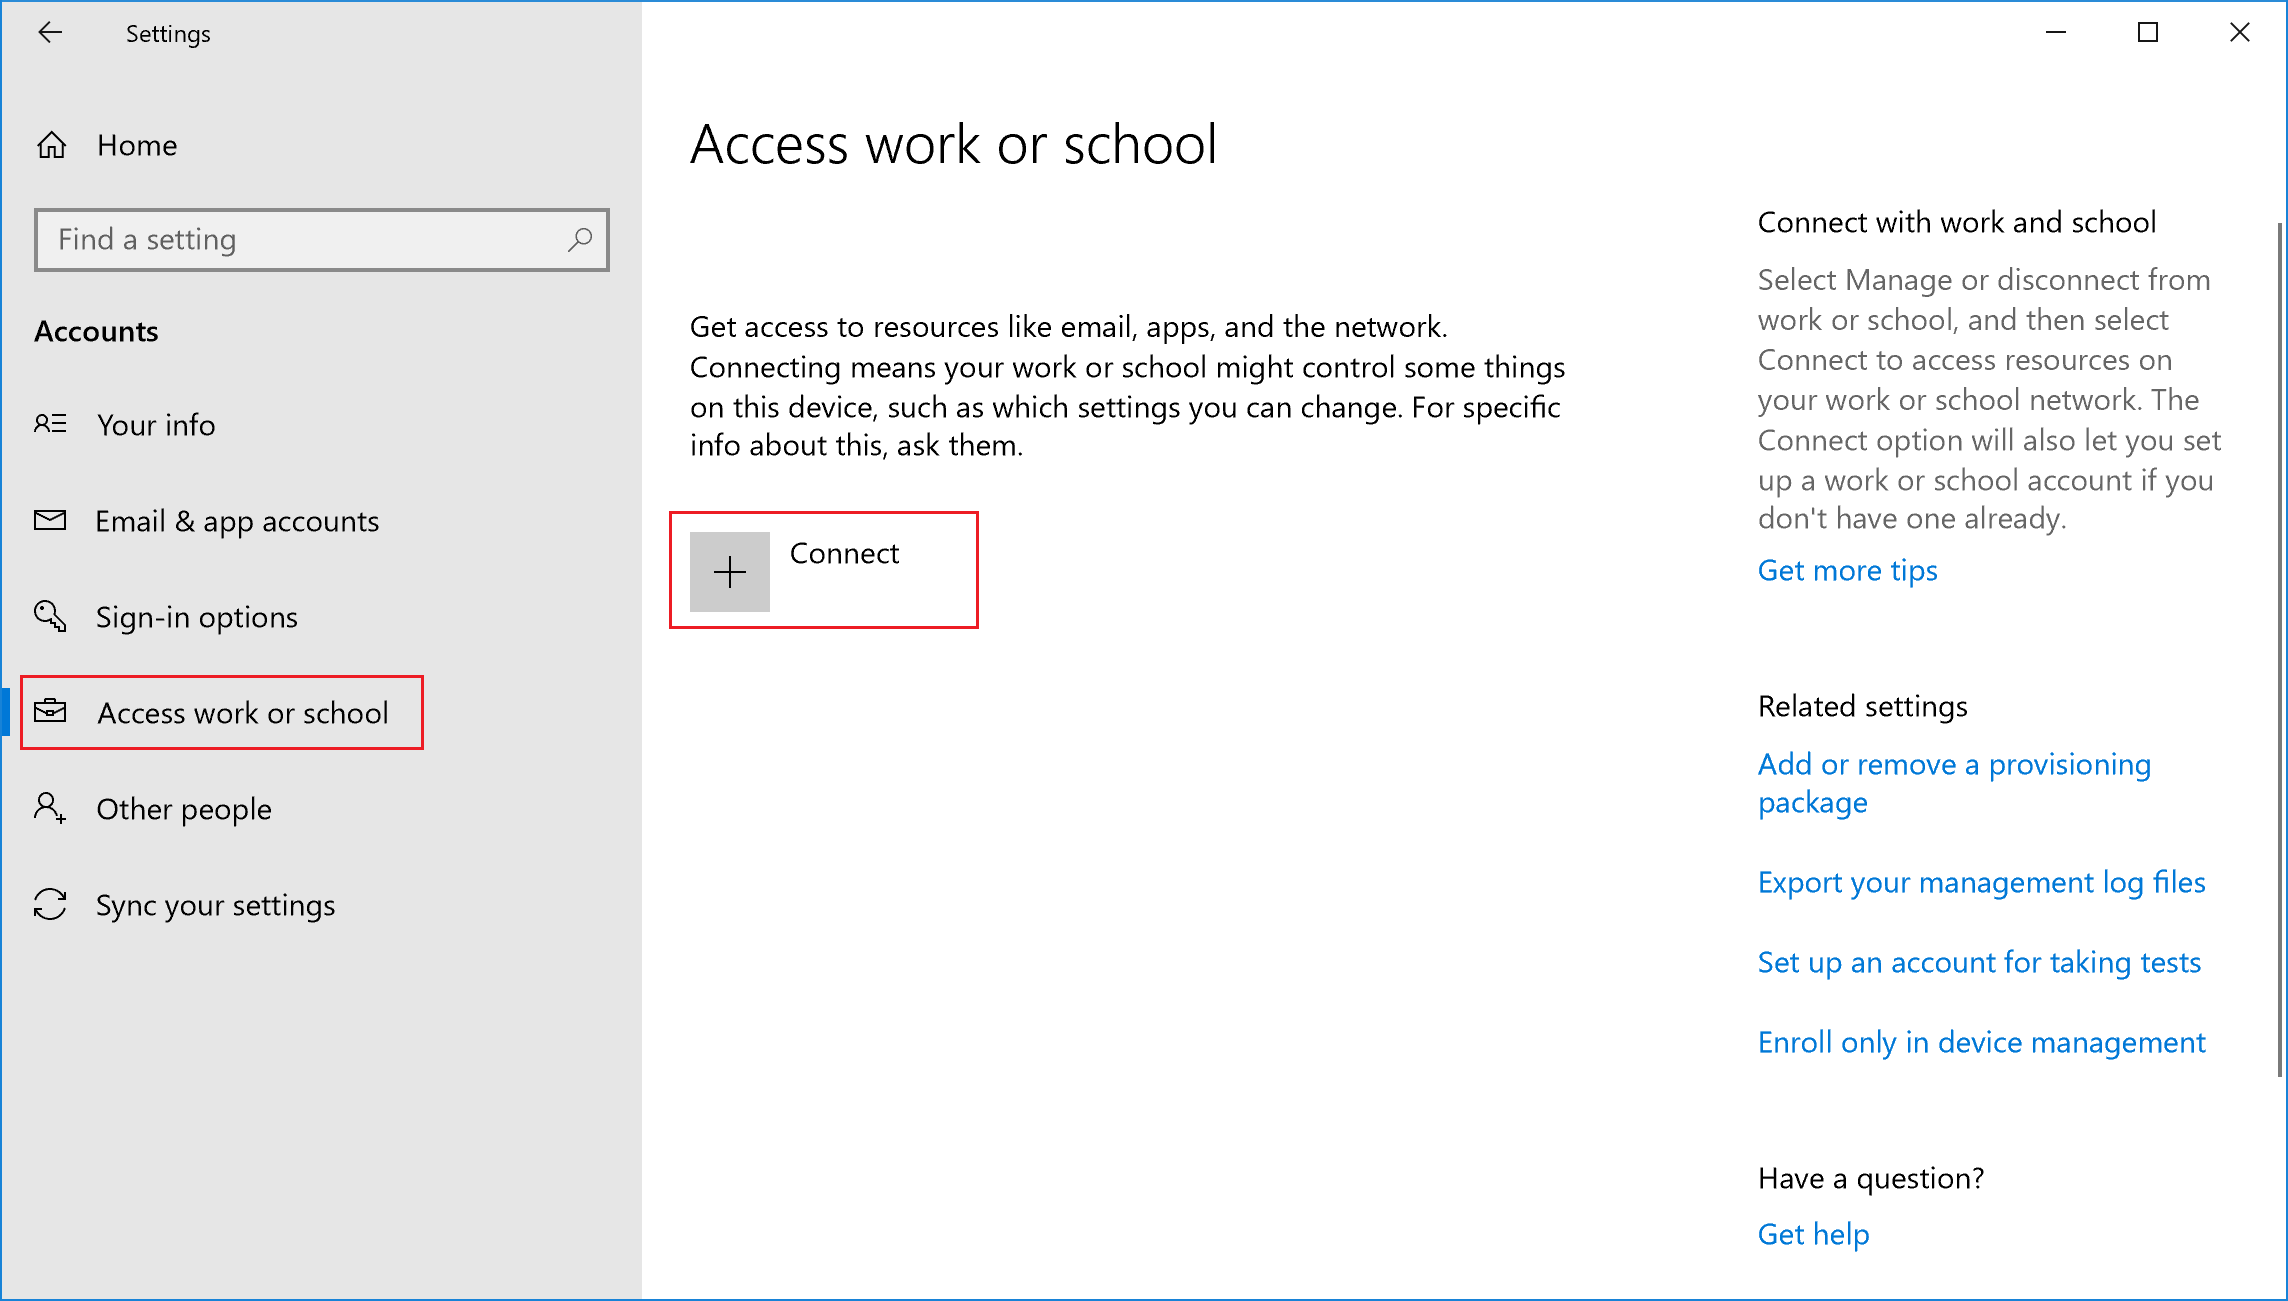Select Export your management log files
This screenshot has height=1301, width=2288.
[x=1982, y=881]
